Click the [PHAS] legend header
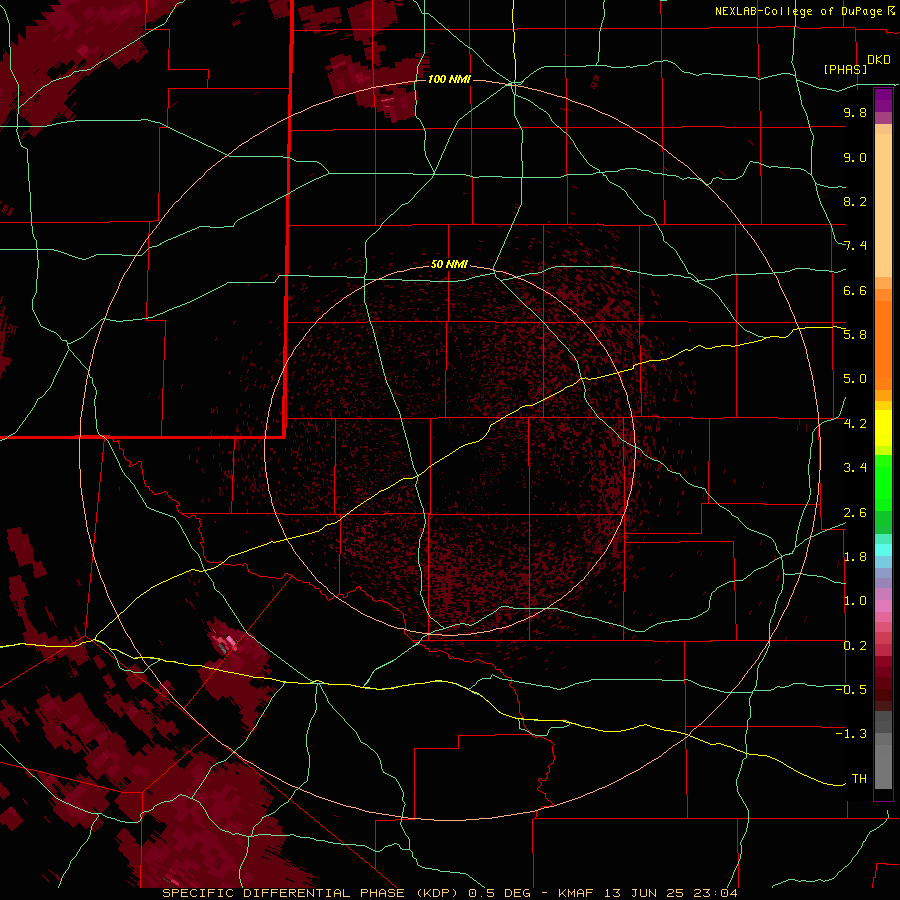Viewport: 900px width, 900px height. [x=845, y=69]
